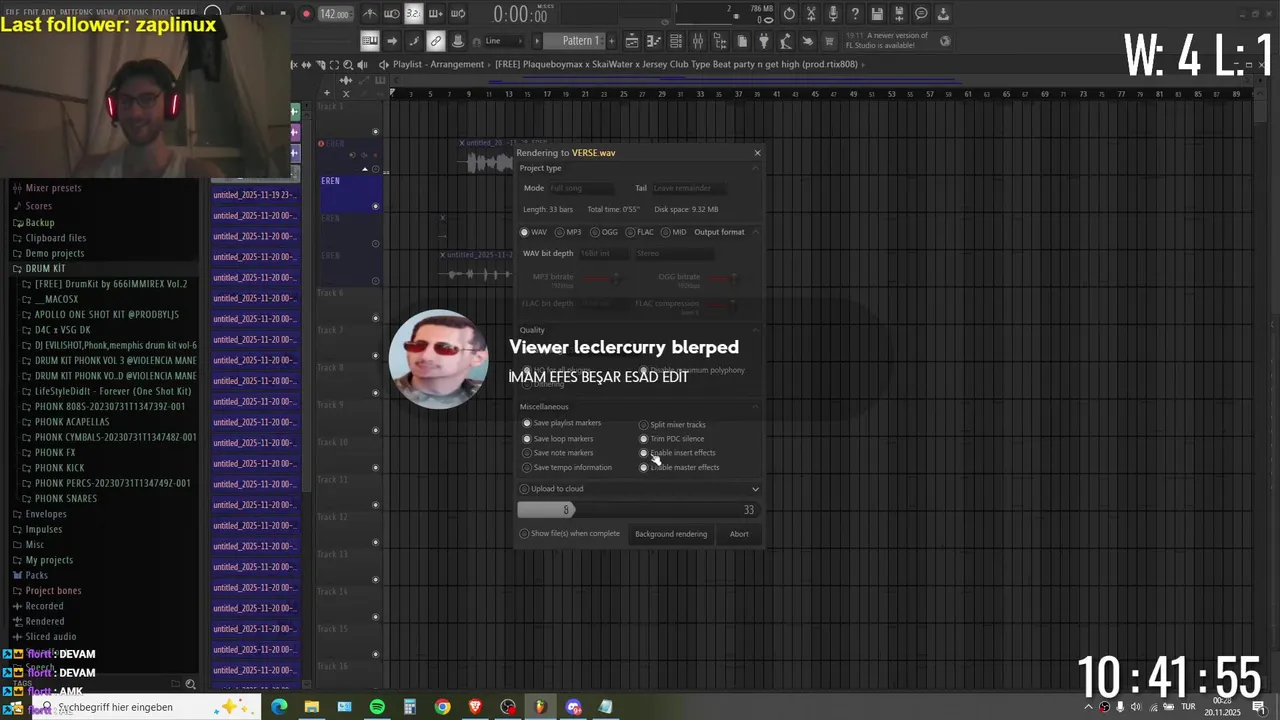This screenshot has width=1280, height=720.
Task: Open the piano roll icon
Action: [654, 41]
